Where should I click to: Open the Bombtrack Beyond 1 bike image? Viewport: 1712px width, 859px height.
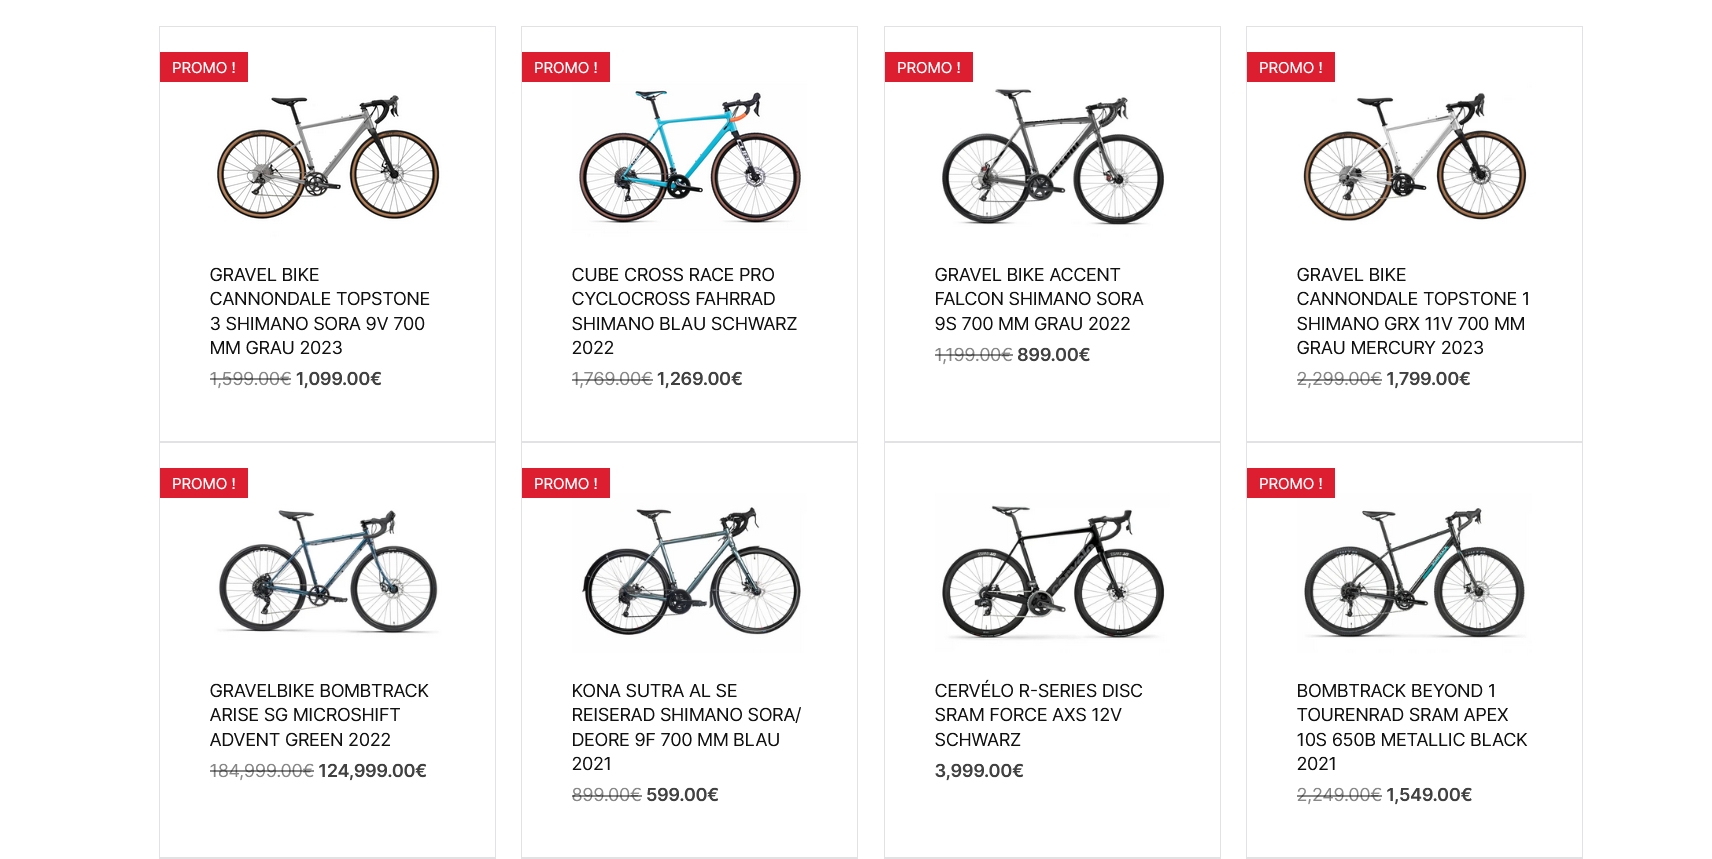click(x=1414, y=573)
